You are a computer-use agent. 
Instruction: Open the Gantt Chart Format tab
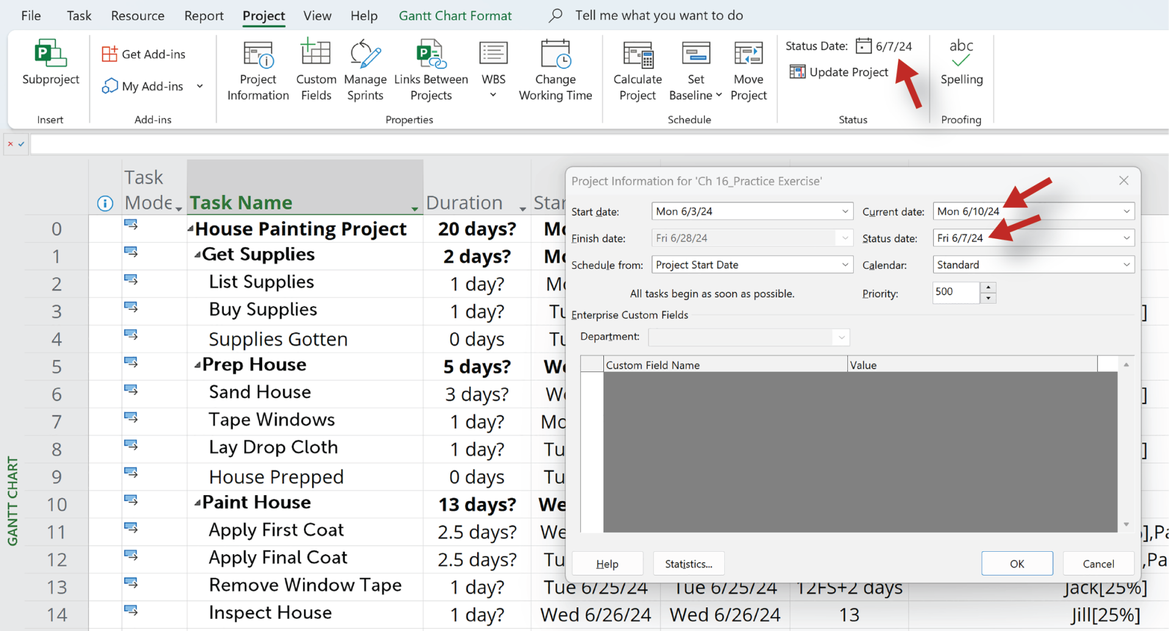(x=456, y=16)
